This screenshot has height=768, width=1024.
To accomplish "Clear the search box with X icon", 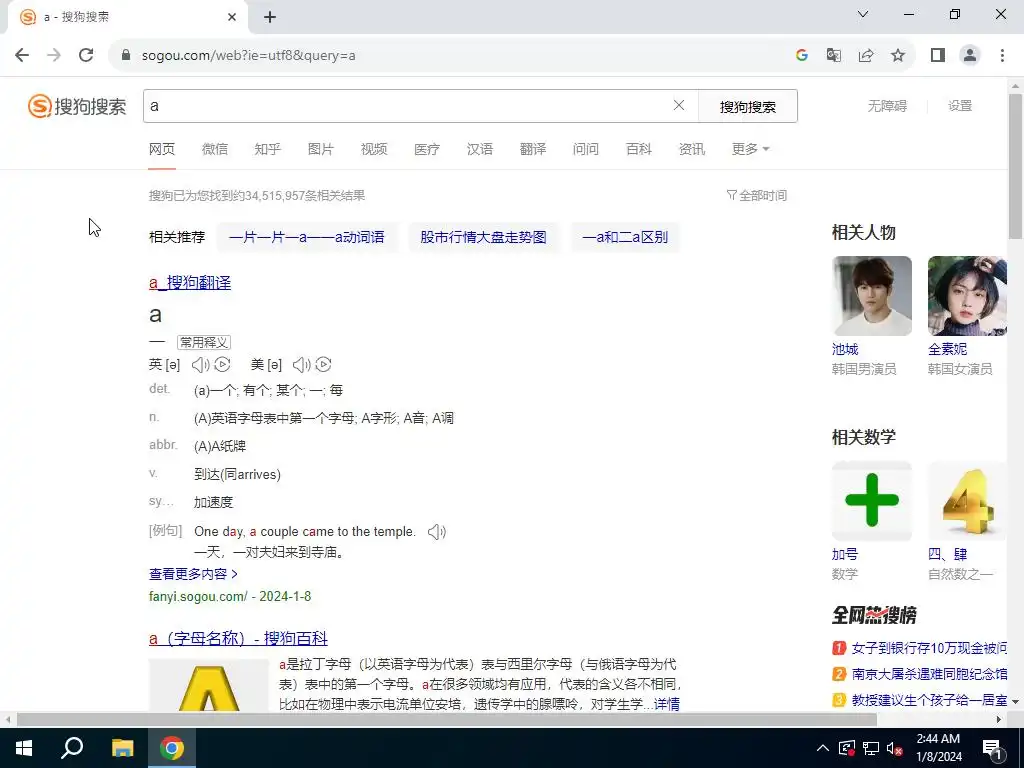I will click(679, 105).
